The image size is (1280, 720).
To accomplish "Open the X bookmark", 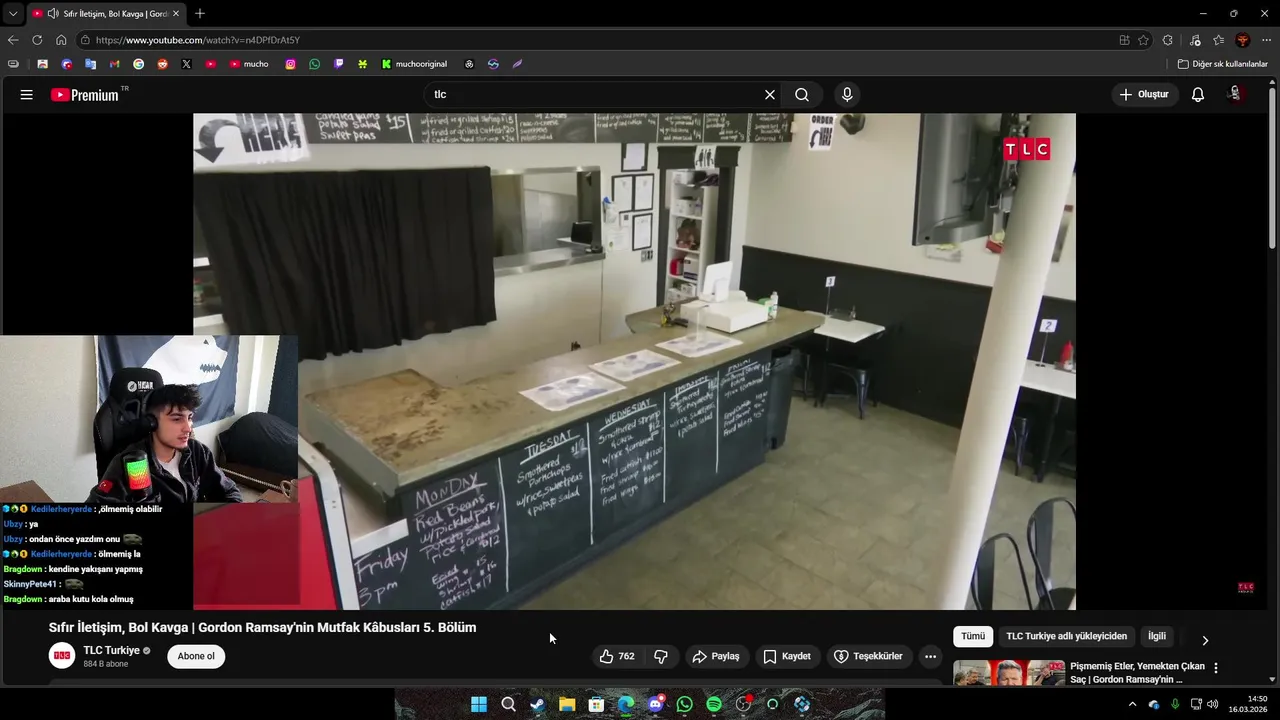I will pos(186,64).
